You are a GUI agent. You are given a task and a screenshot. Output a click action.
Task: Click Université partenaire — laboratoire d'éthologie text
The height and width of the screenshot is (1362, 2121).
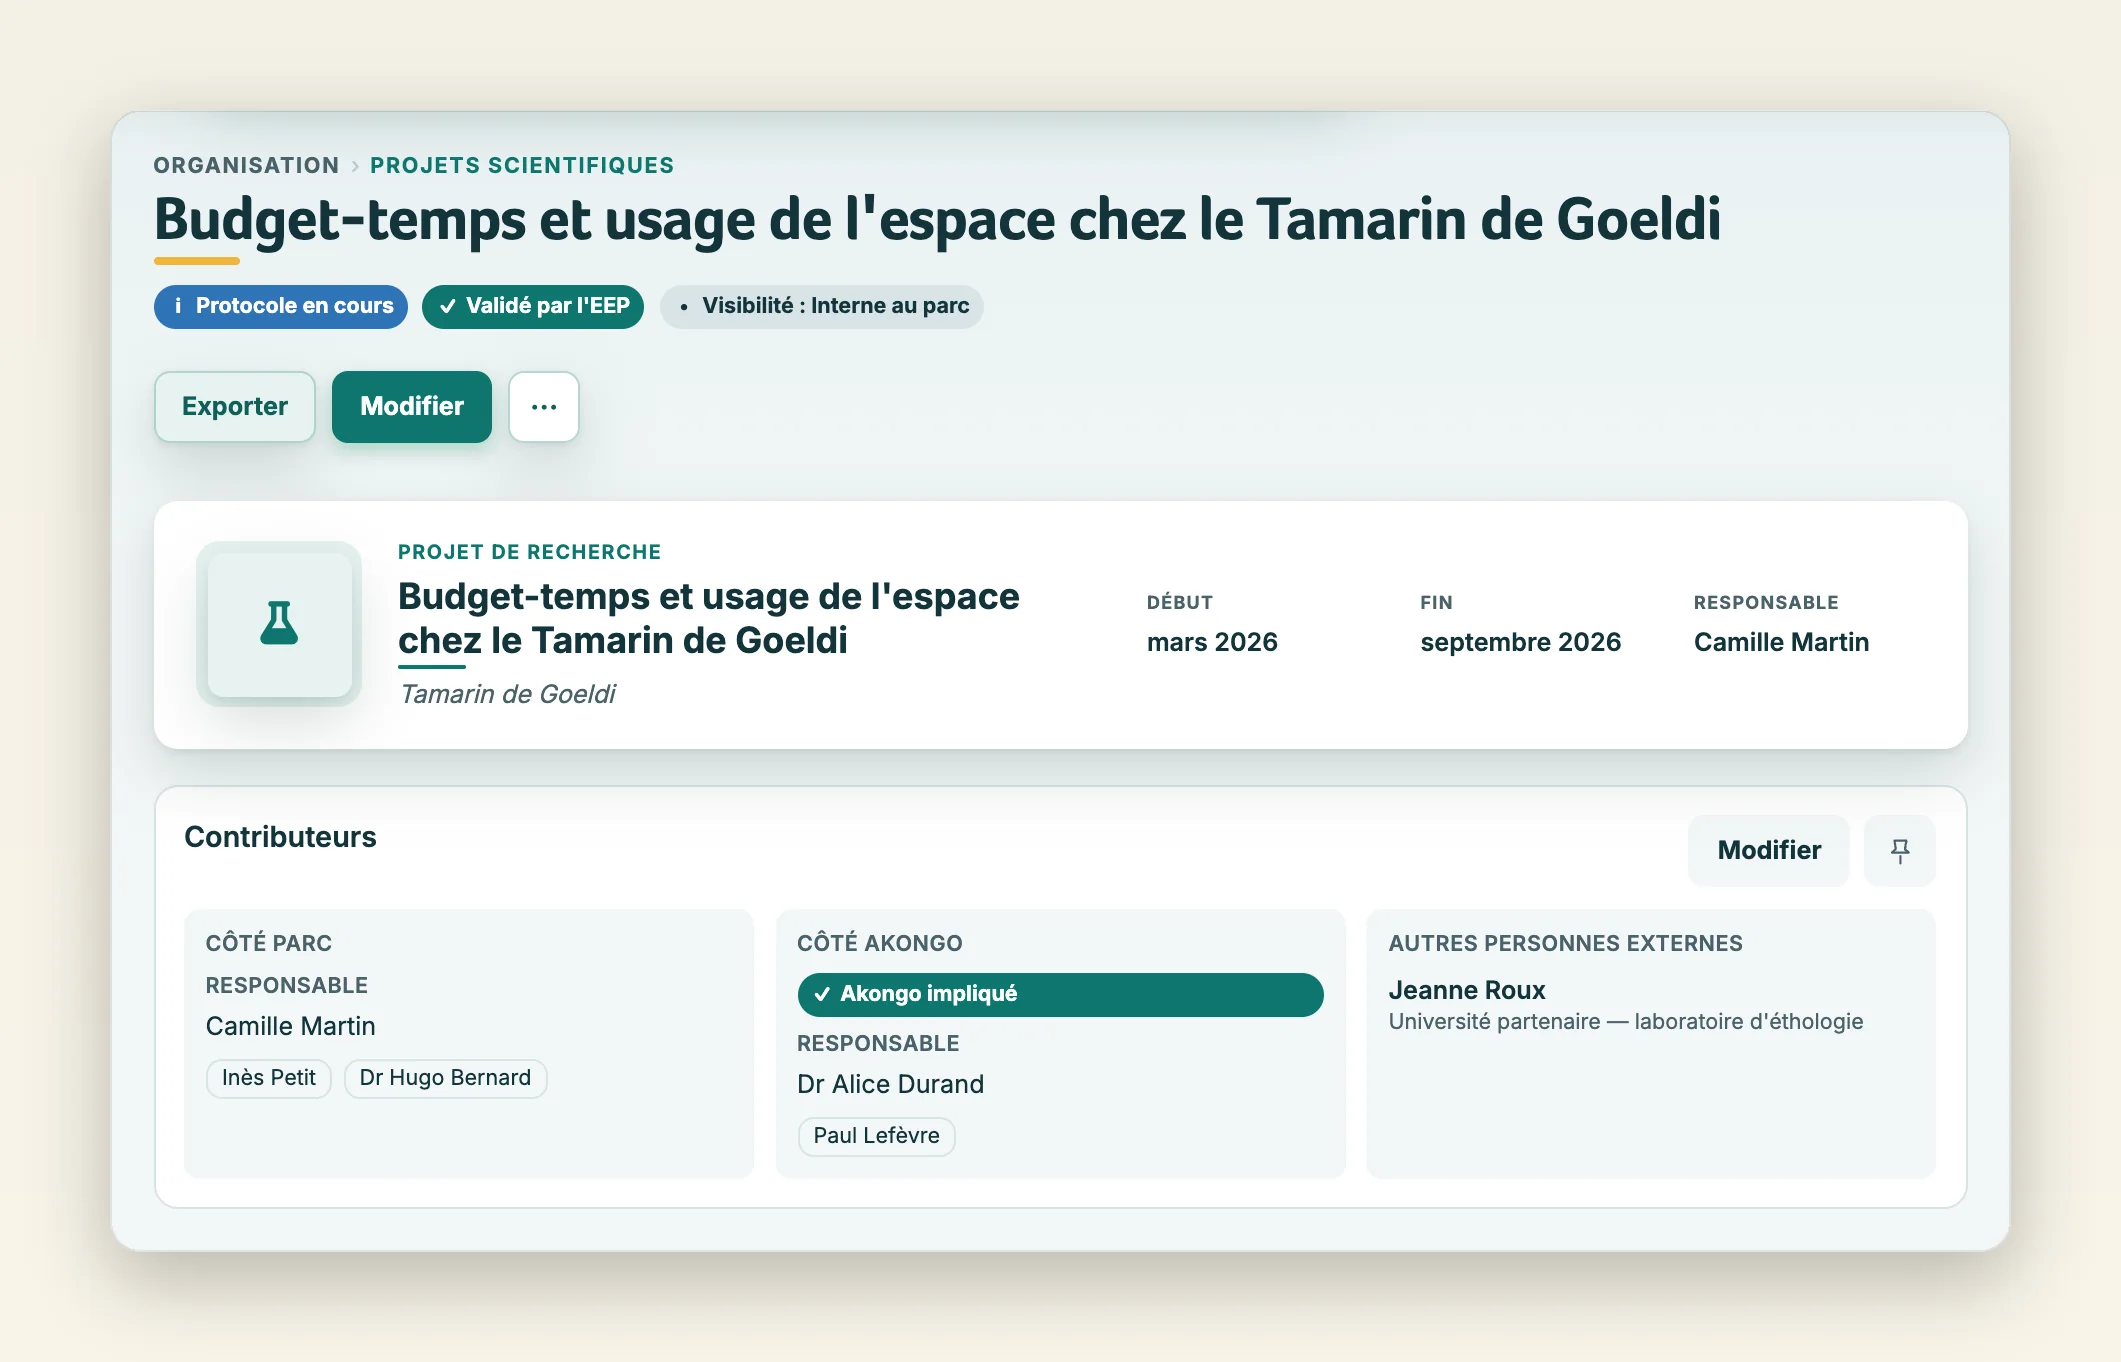point(1626,1022)
